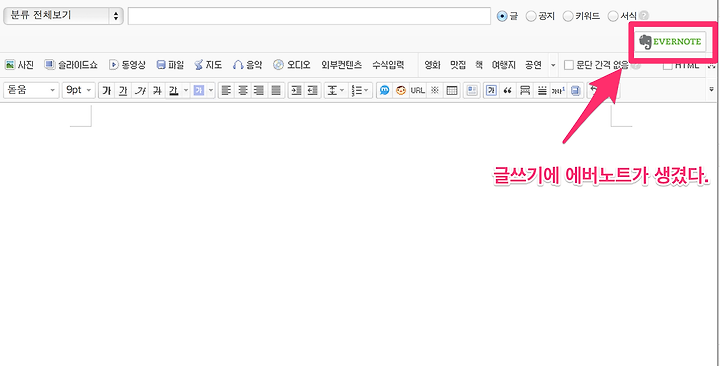This screenshot has width=720, height=366.
Task: Center align text
Action: tap(242, 90)
